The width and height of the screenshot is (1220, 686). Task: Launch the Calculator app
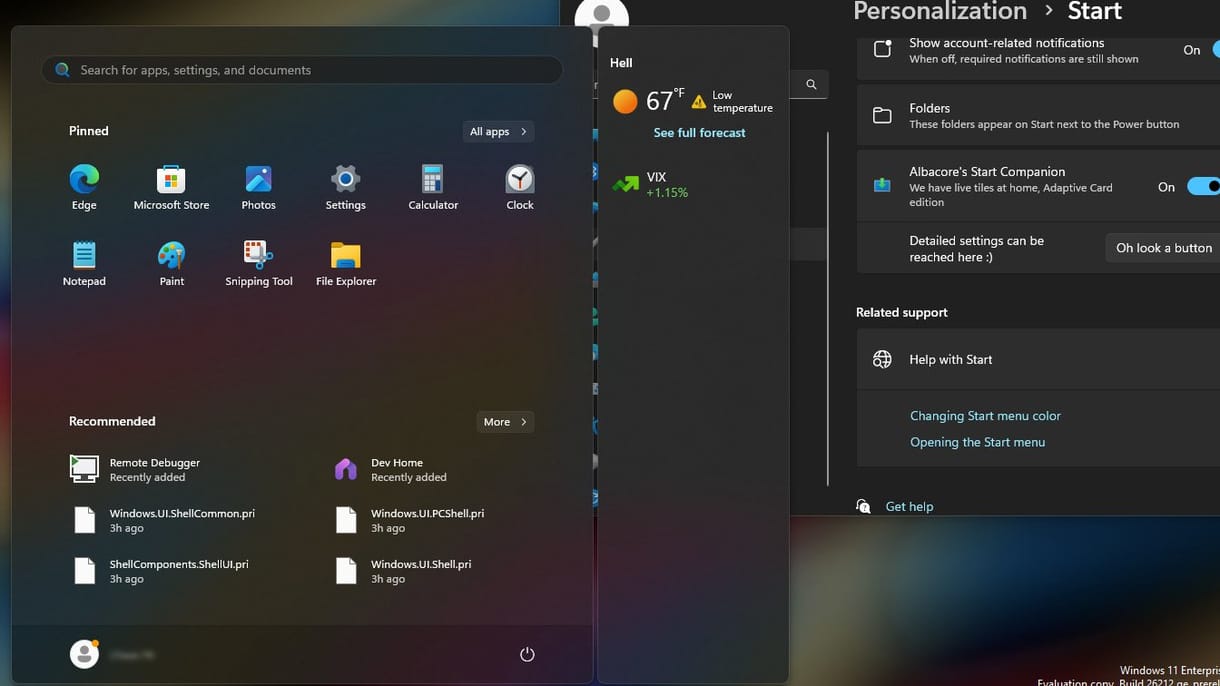pyautogui.click(x=433, y=187)
